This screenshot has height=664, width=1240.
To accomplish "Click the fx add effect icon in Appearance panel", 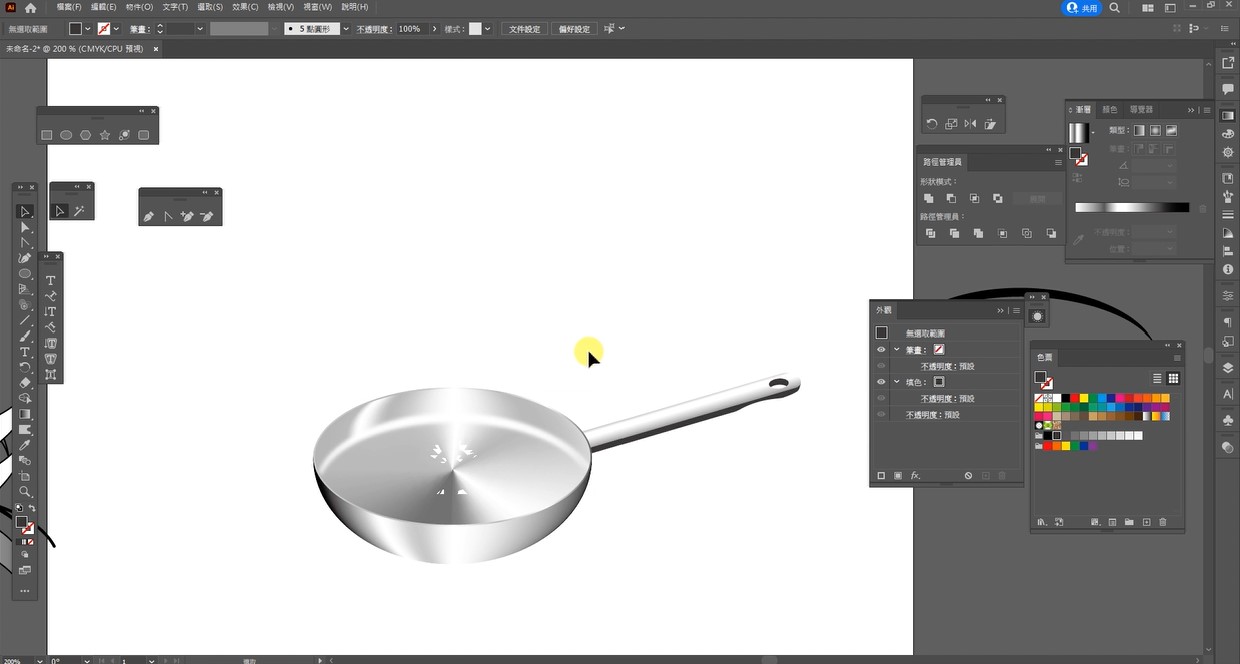I will click(915, 476).
